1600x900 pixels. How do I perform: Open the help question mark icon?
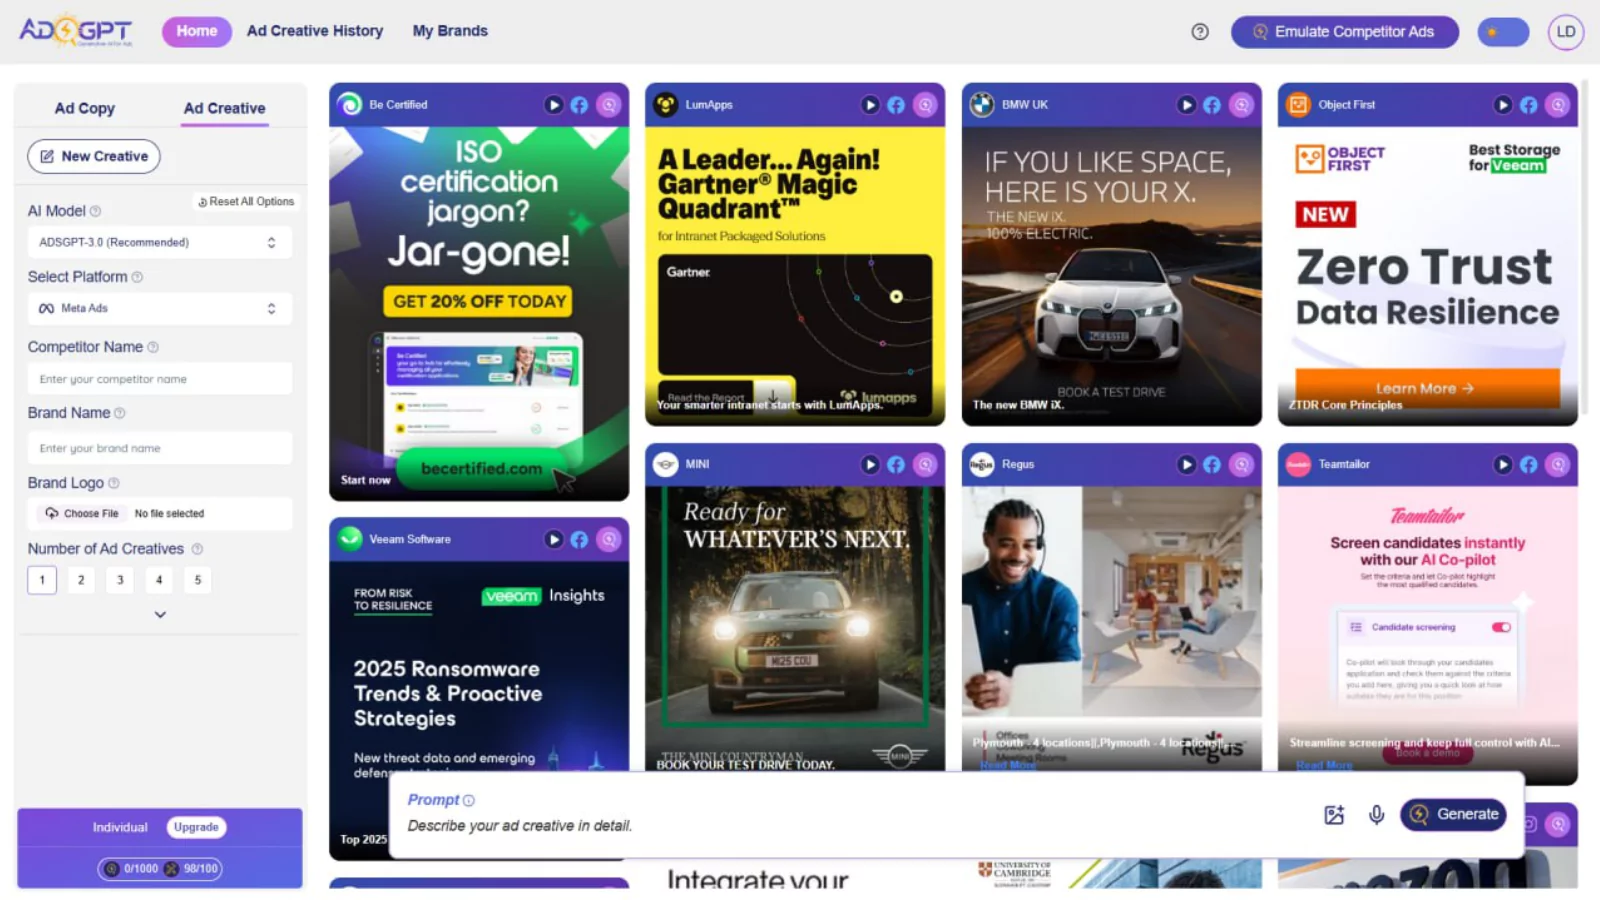click(x=1200, y=32)
